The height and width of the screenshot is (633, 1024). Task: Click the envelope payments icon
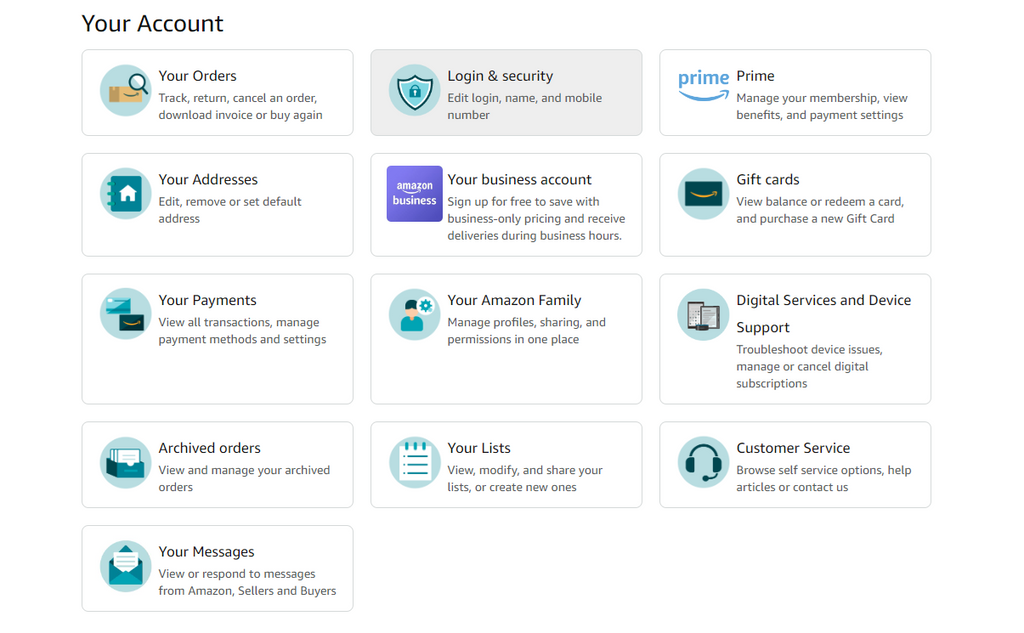(124, 313)
